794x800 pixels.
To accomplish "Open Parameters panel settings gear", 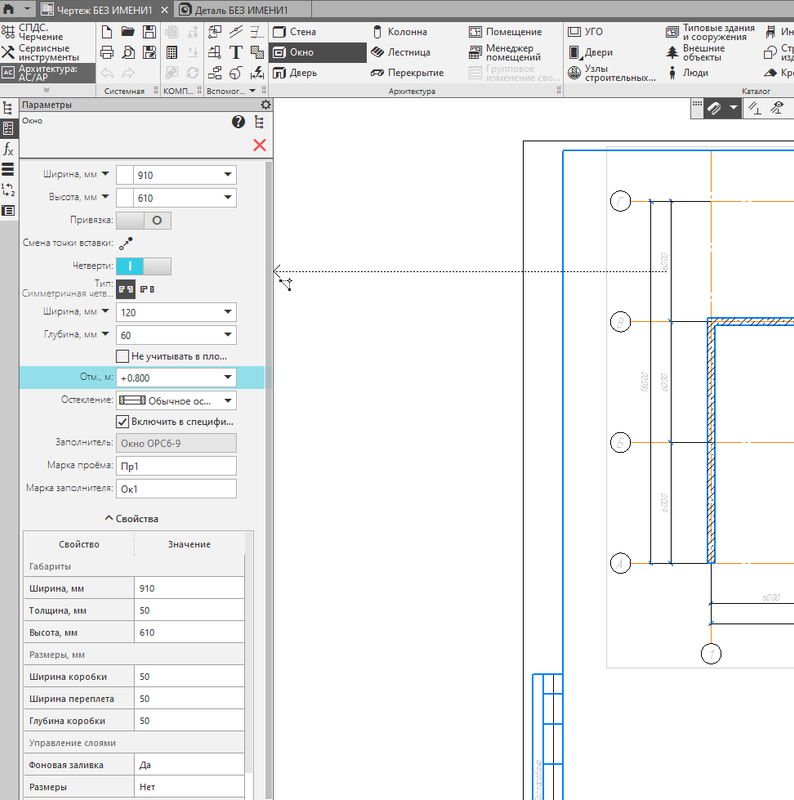I will (x=265, y=105).
